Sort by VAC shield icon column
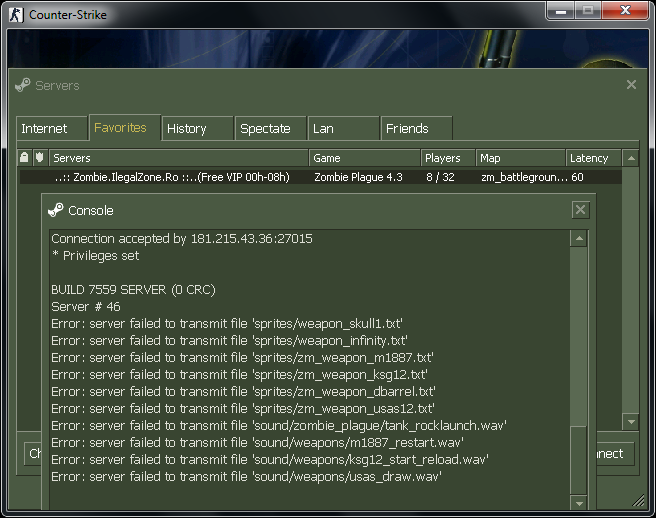The height and width of the screenshot is (518, 656). pyautogui.click(x=40, y=158)
